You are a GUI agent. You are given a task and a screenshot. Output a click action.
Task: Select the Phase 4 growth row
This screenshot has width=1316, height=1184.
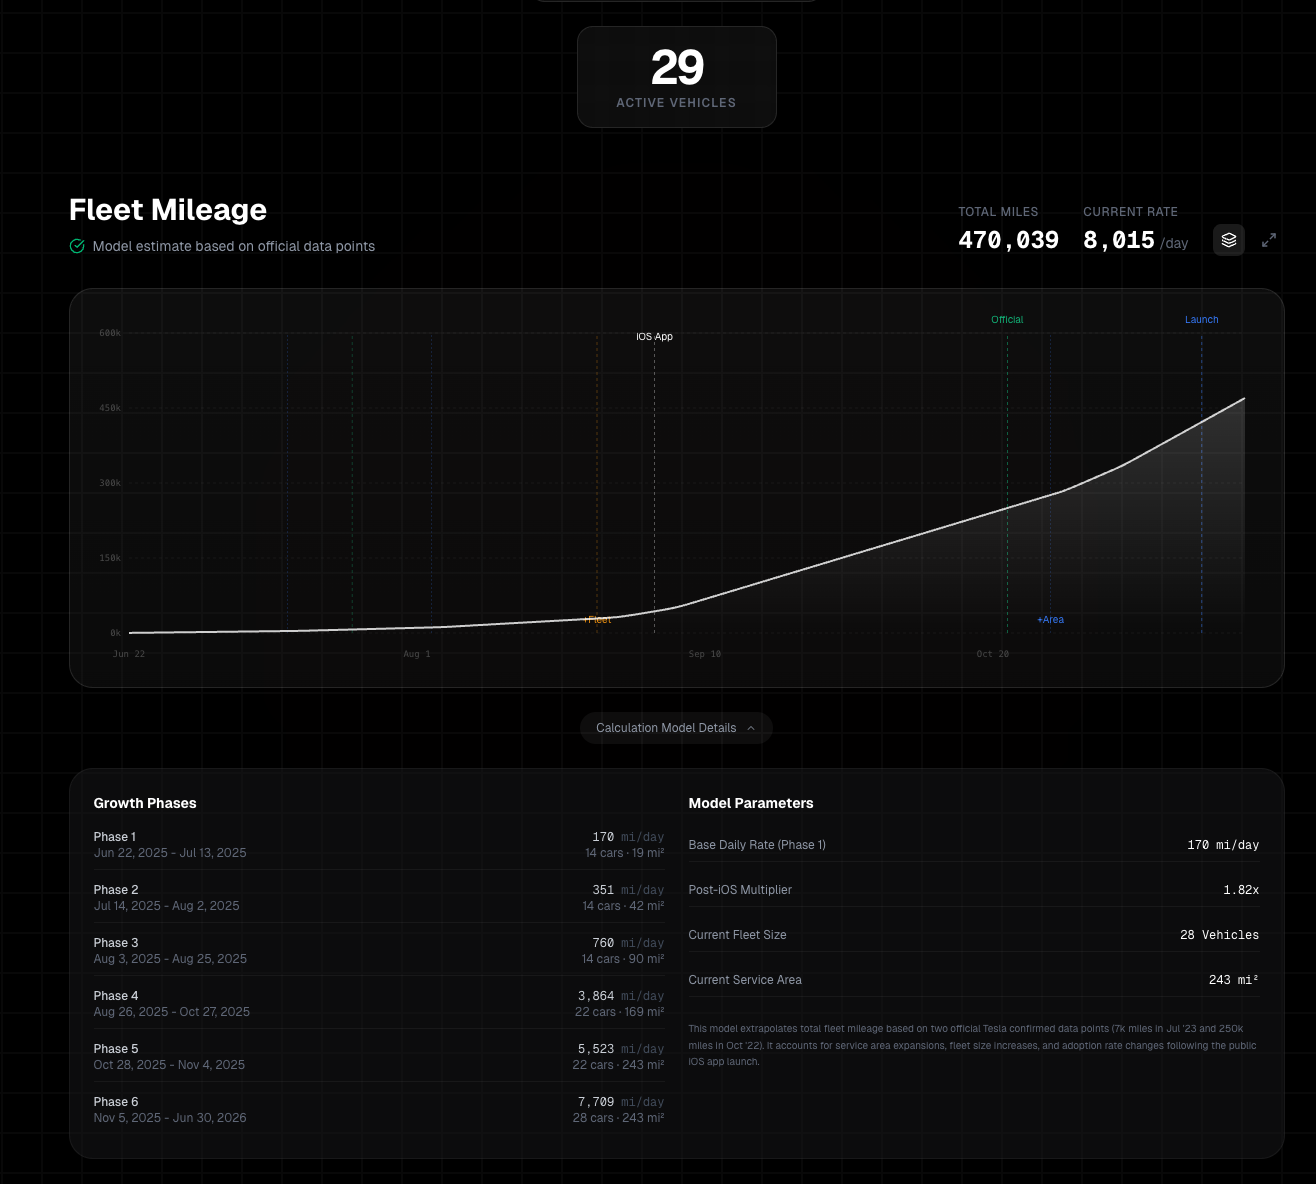coord(379,1003)
